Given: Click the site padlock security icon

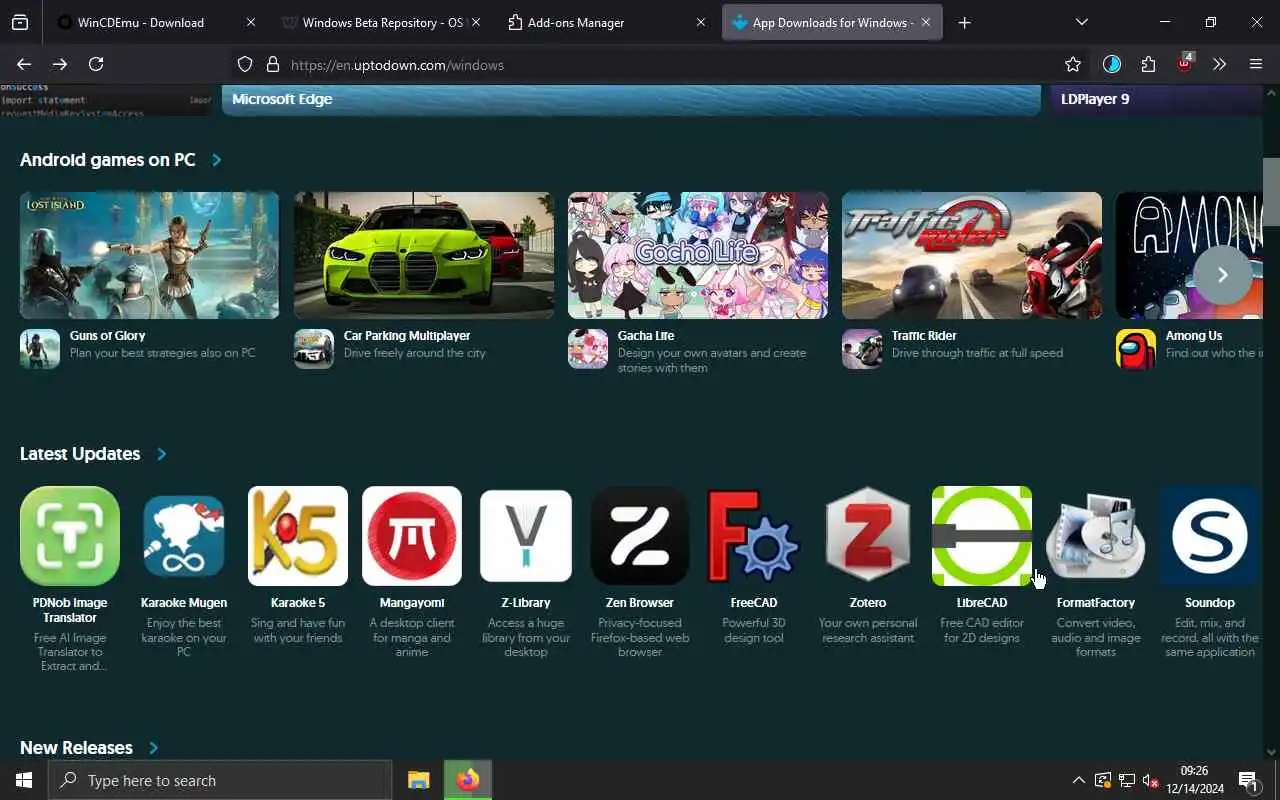Looking at the screenshot, I should tap(272, 64).
